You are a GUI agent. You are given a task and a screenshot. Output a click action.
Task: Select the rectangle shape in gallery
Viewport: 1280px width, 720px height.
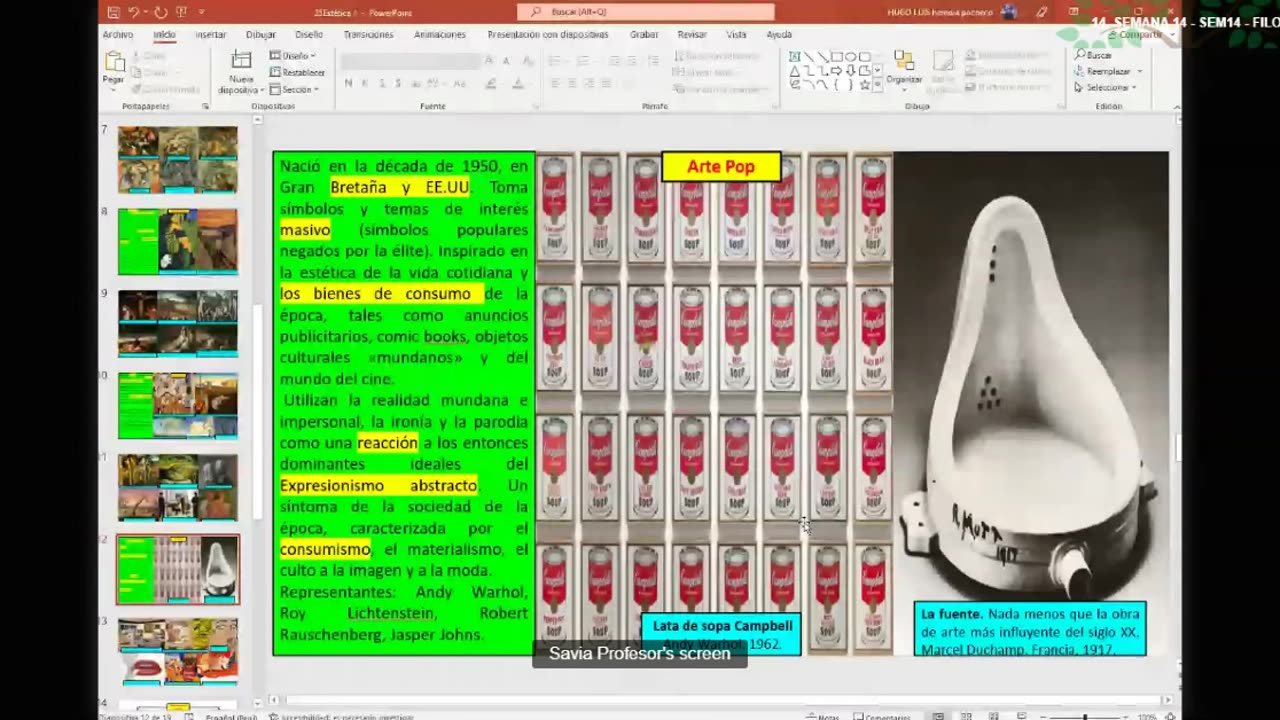click(837, 57)
